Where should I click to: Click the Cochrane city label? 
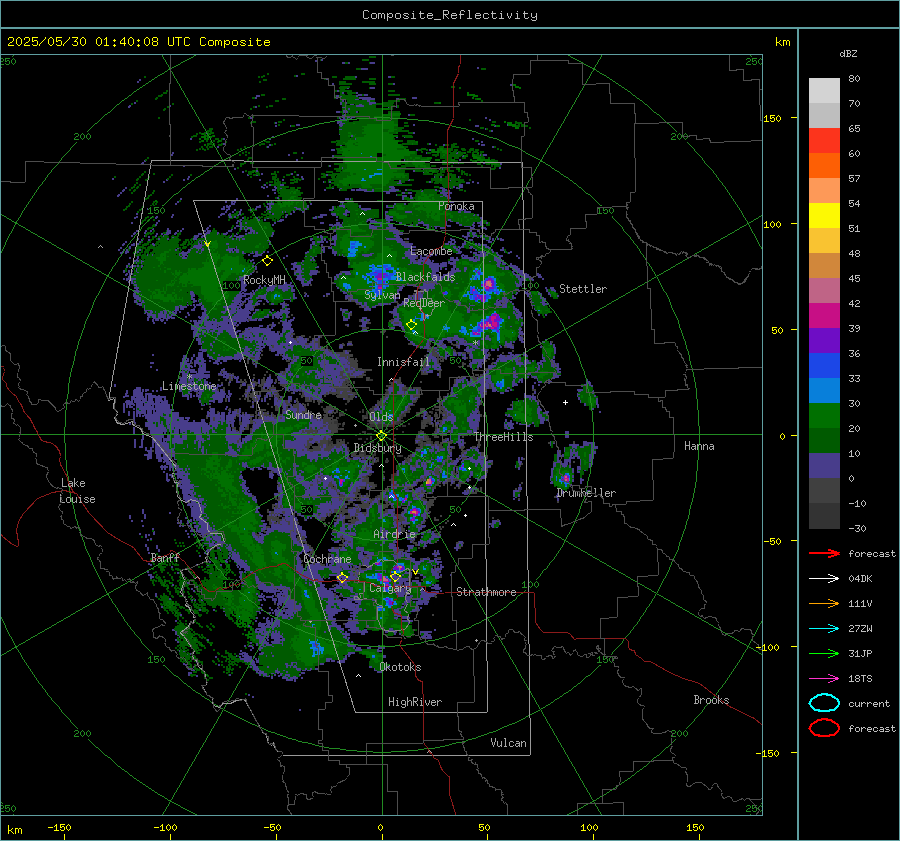click(x=327, y=559)
